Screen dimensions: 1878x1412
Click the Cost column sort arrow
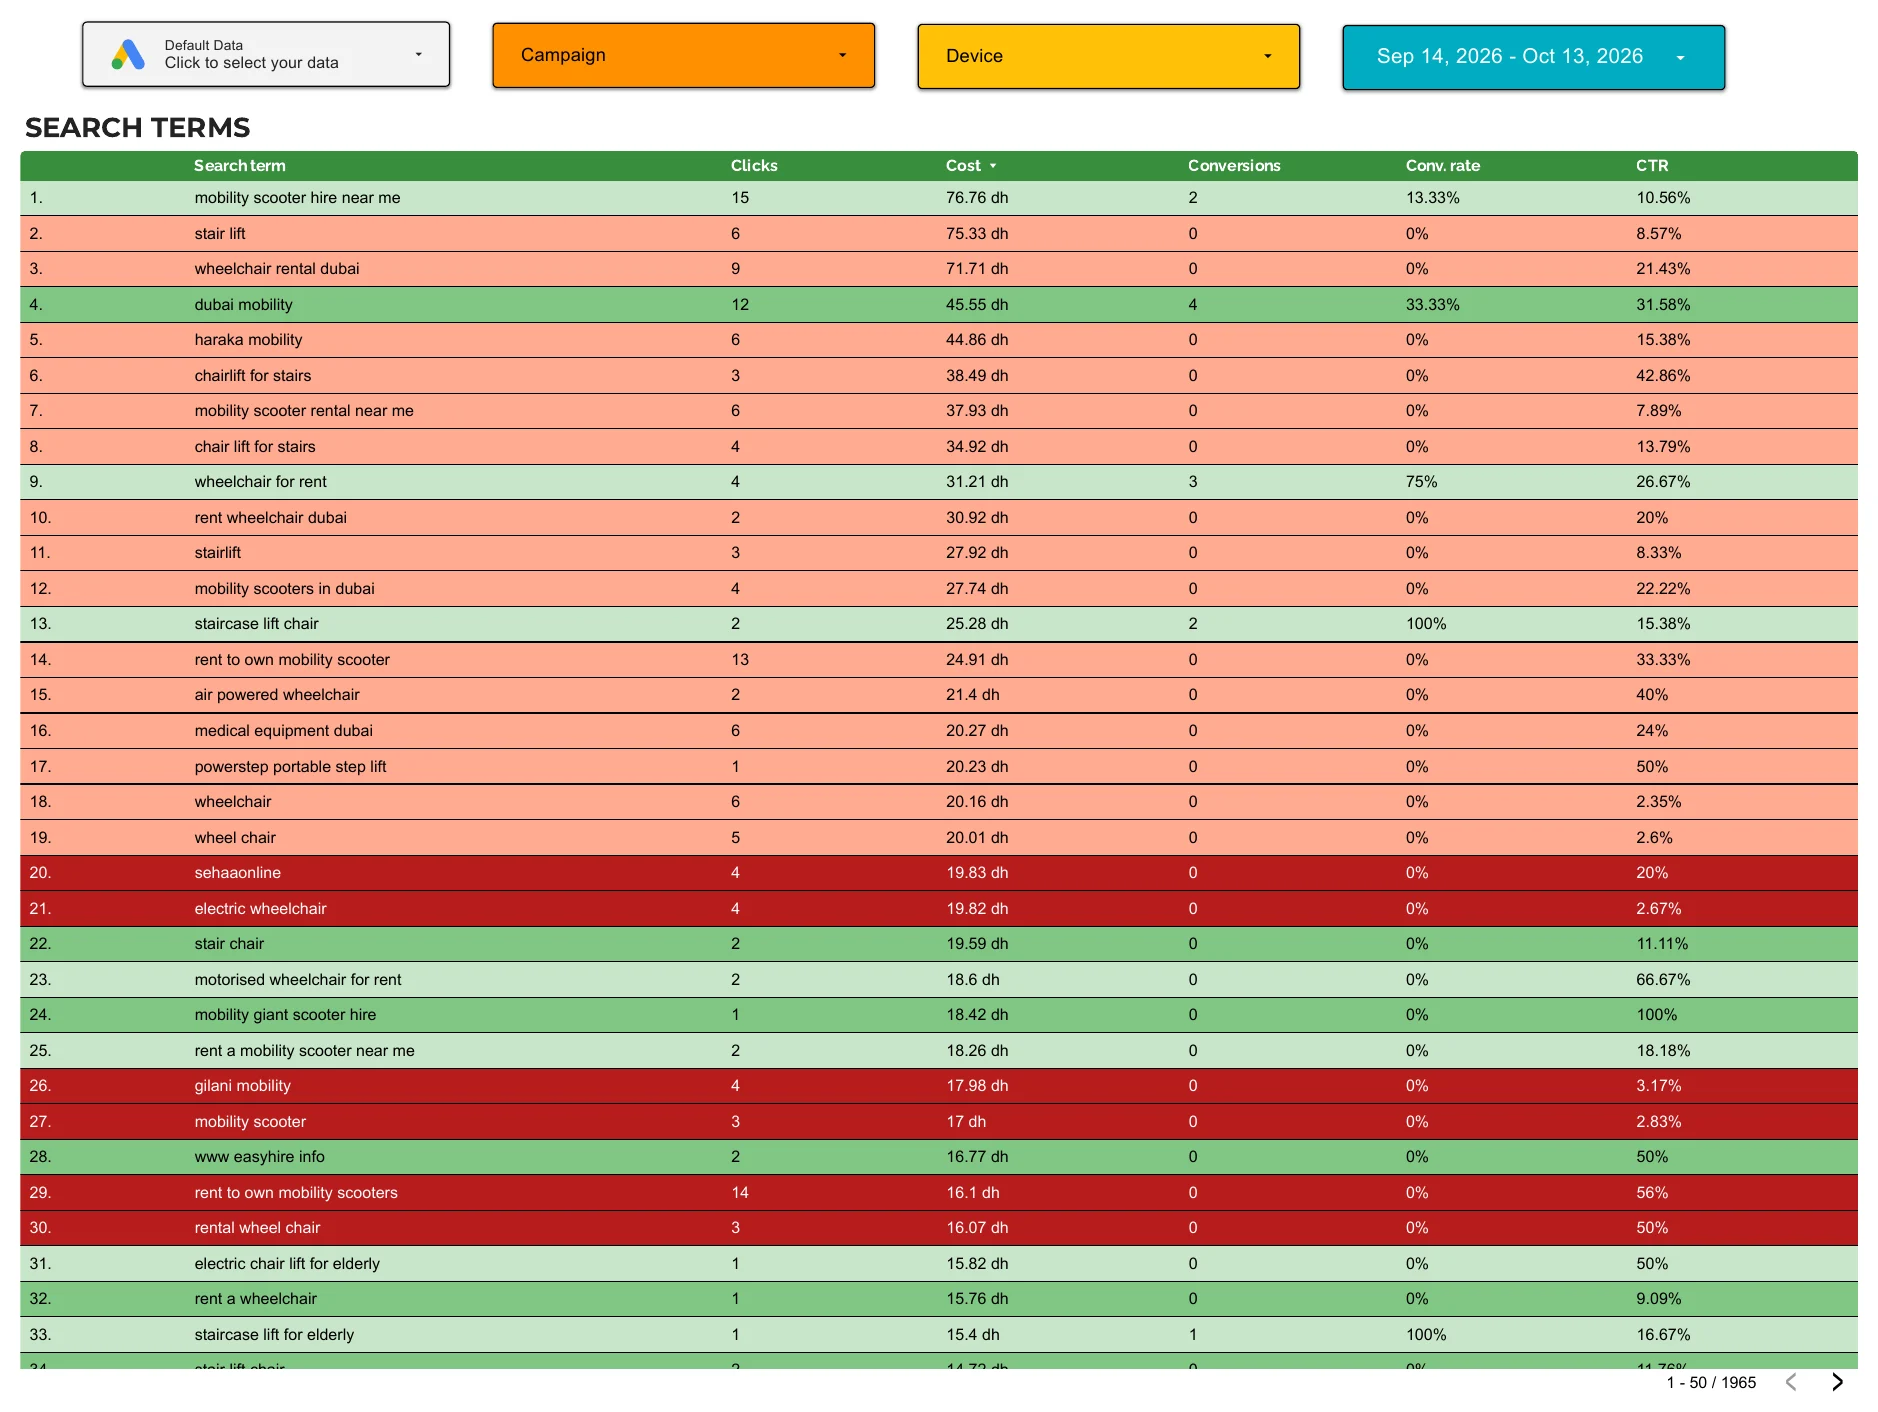(x=993, y=166)
